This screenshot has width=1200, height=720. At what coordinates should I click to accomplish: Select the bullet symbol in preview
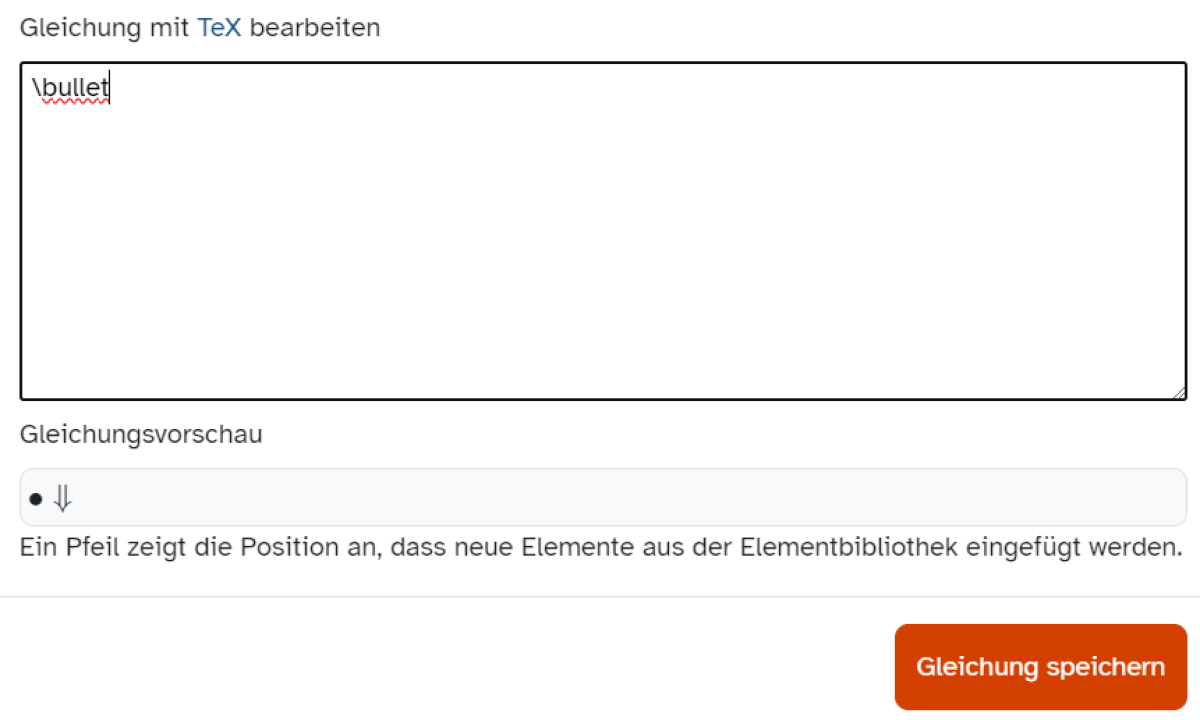click(36, 498)
